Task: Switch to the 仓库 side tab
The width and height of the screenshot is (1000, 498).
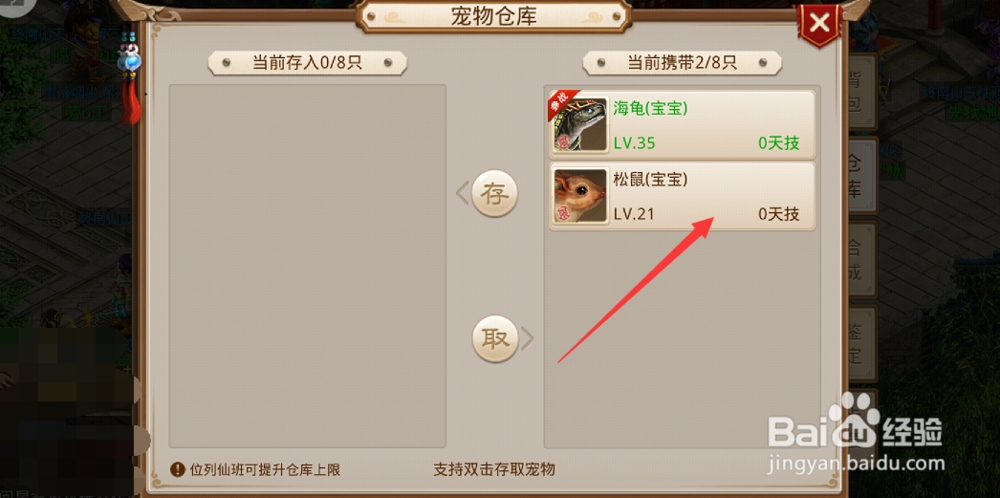Action: coord(862,175)
